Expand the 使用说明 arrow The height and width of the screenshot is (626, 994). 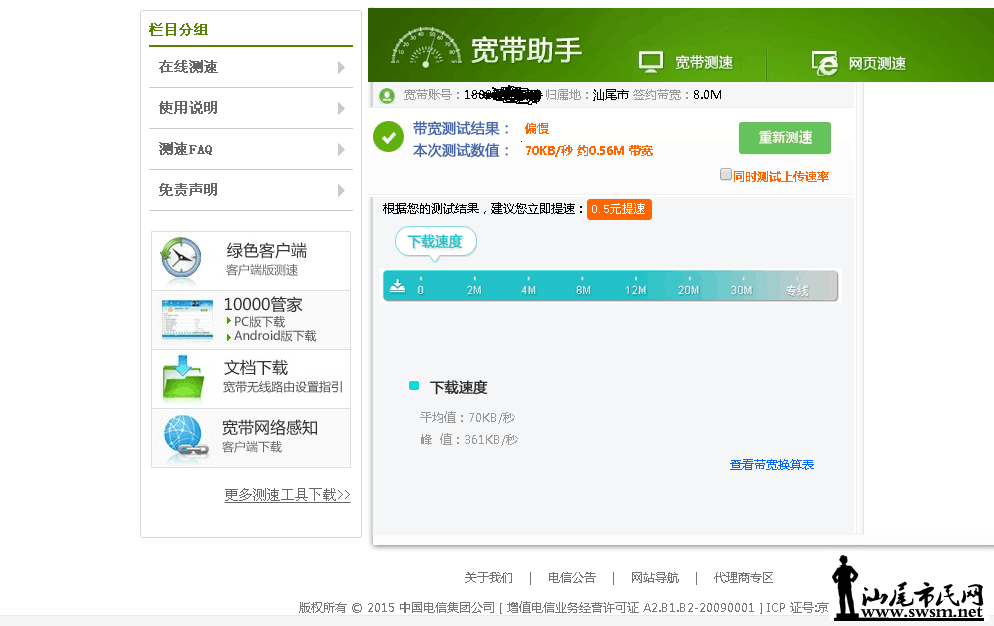tap(341, 108)
